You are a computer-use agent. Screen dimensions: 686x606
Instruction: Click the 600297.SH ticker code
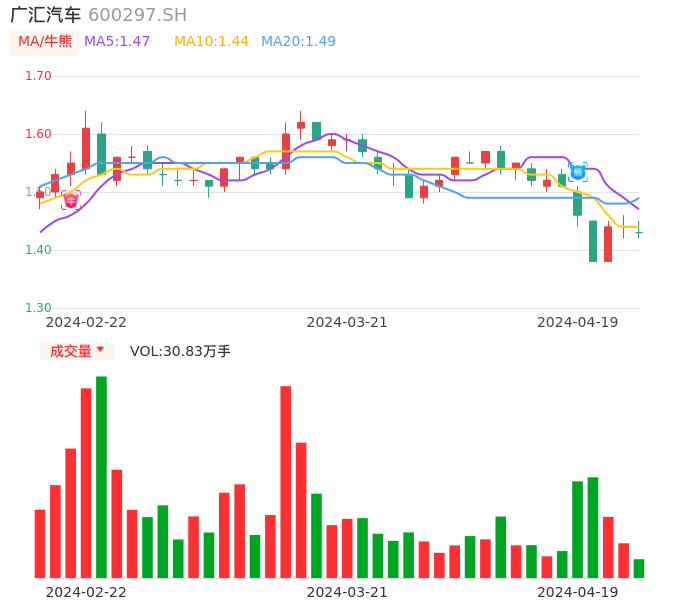click(137, 15)
